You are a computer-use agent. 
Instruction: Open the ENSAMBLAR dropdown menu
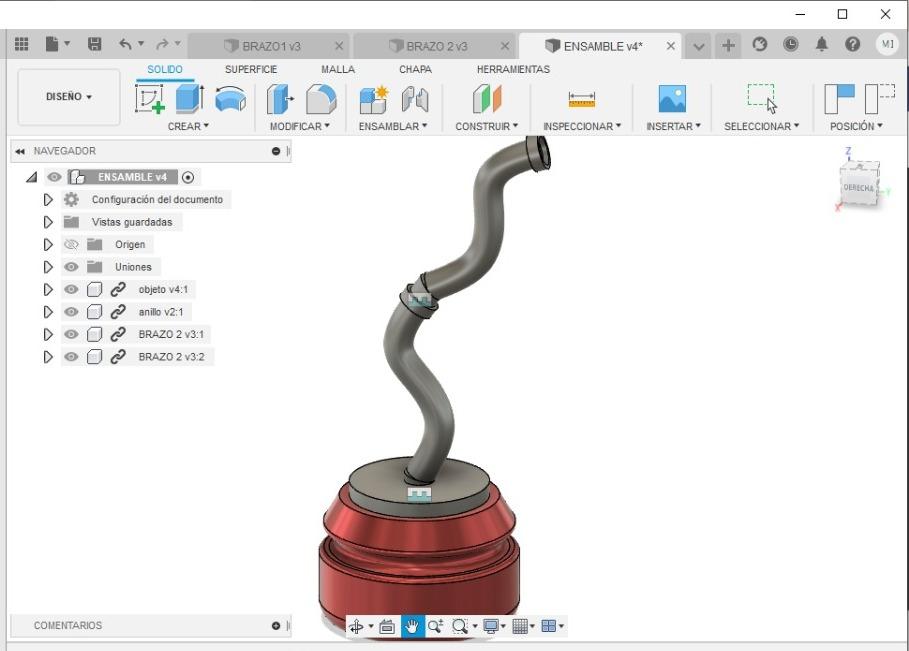393,126
